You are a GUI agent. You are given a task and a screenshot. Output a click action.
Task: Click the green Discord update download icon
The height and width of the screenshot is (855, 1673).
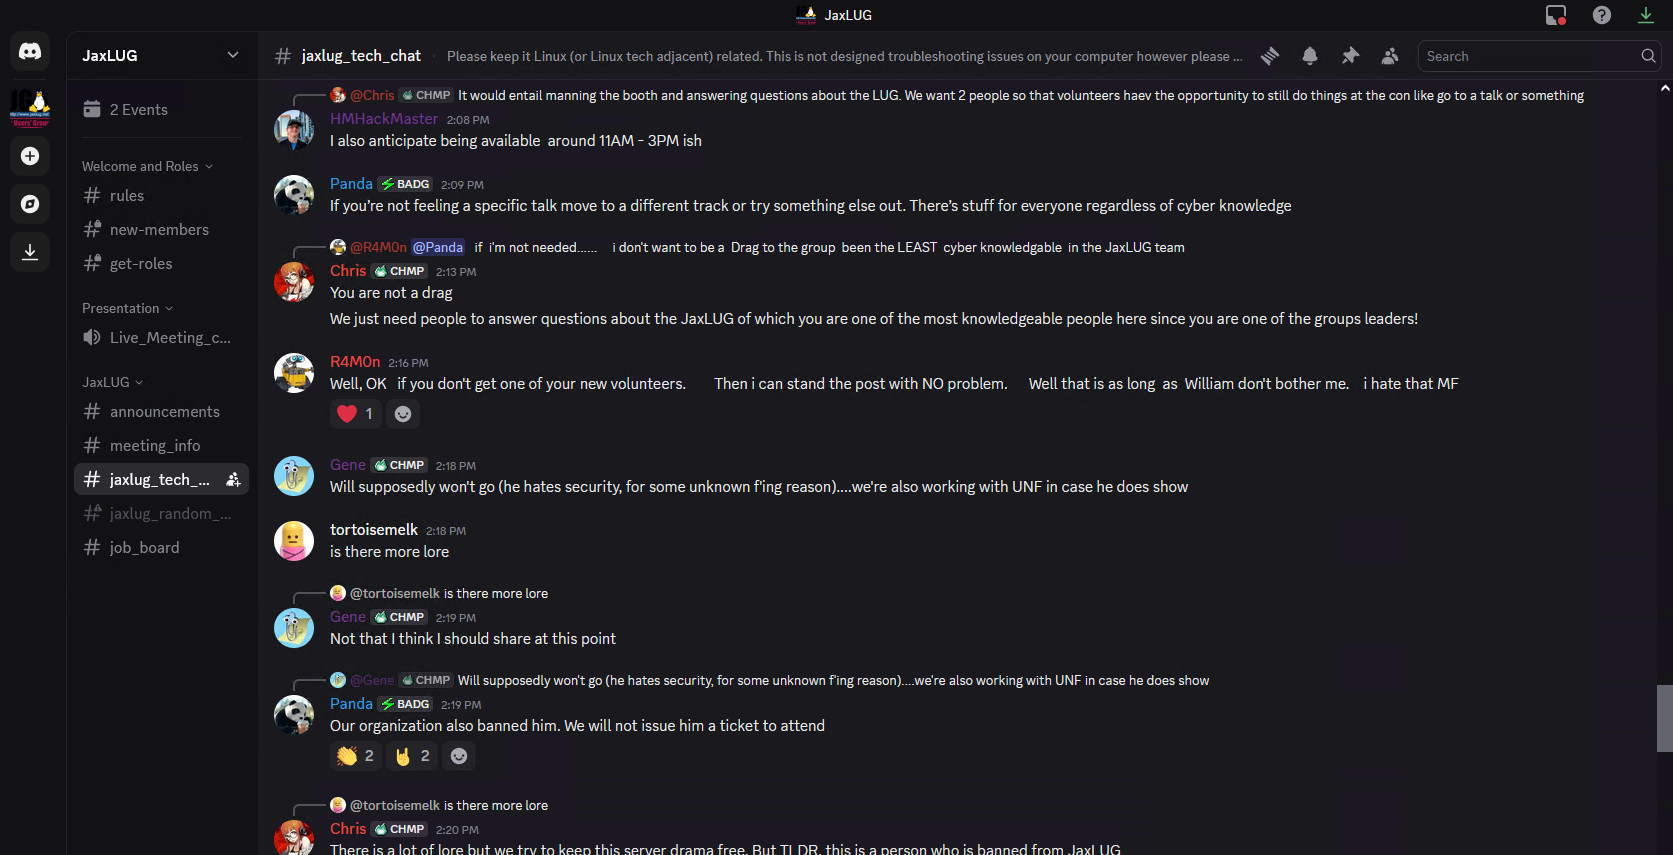1646,15
